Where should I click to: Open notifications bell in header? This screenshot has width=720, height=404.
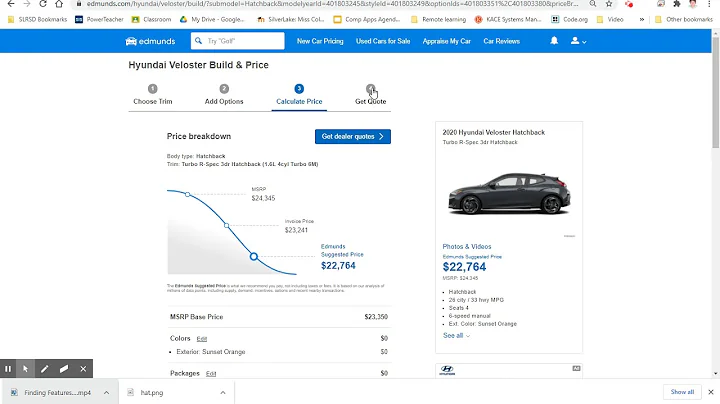[x=554, y=41]
